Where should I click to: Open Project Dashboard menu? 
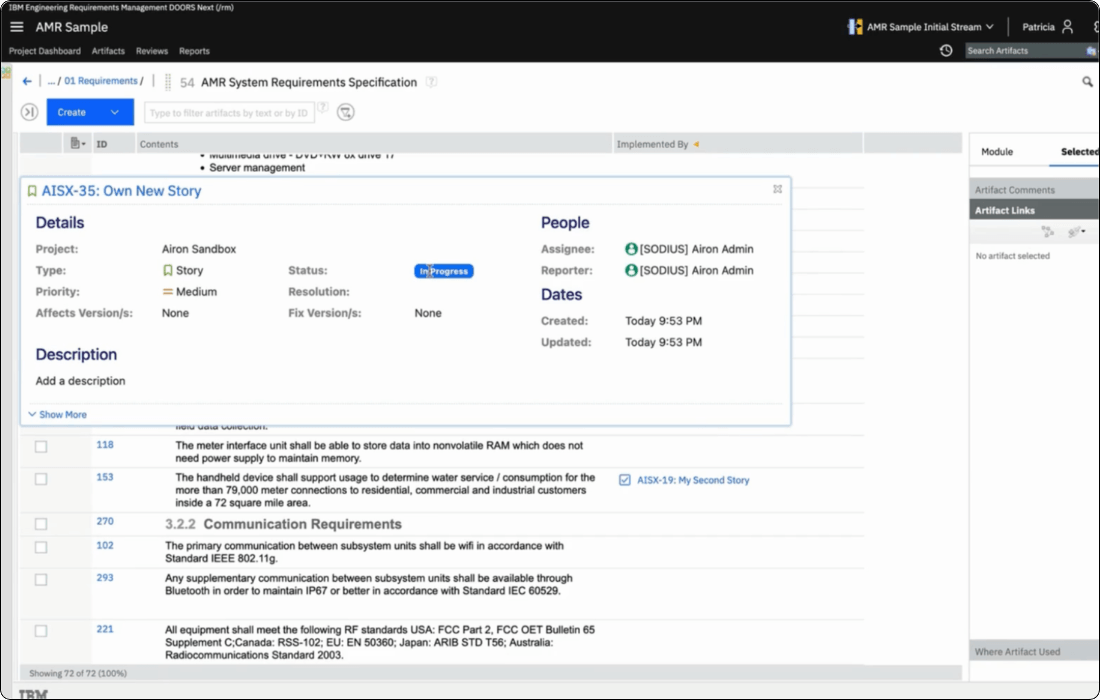tap(45, 51)
